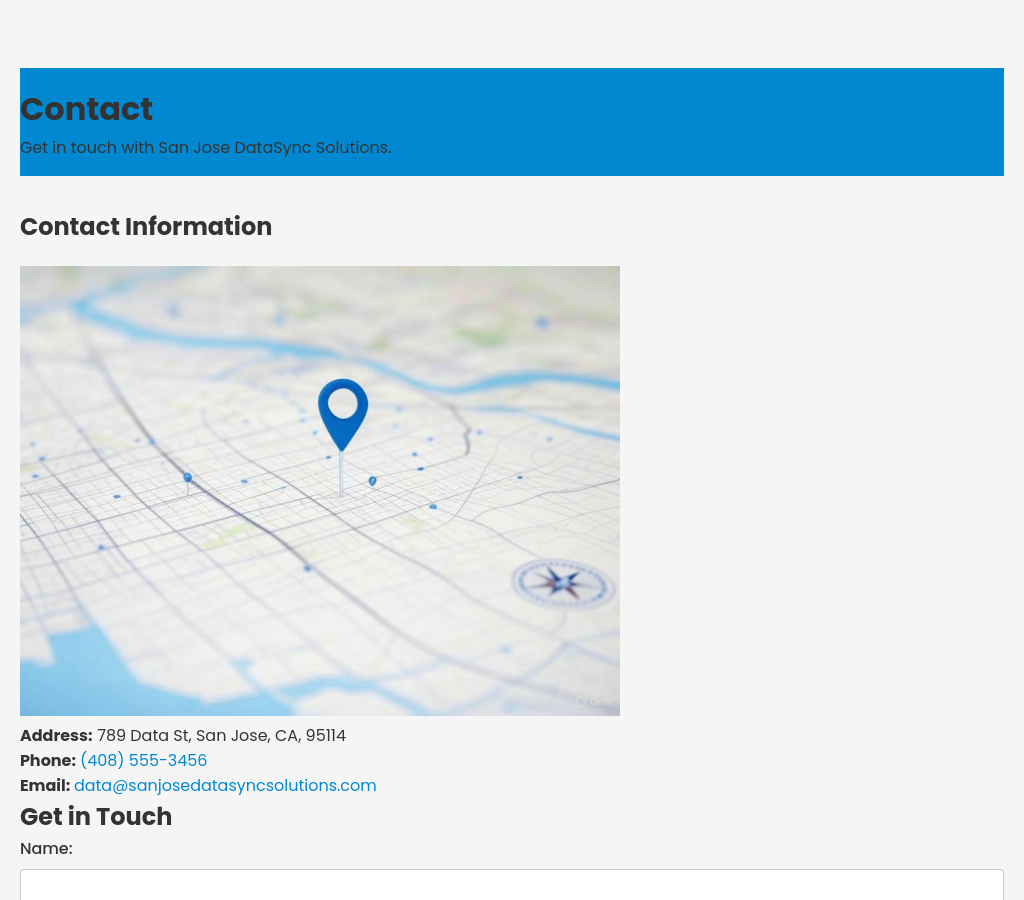Click the street address 789 Data St text
The height and width of the screenshot is (900, 1024).
pos(221,736)
